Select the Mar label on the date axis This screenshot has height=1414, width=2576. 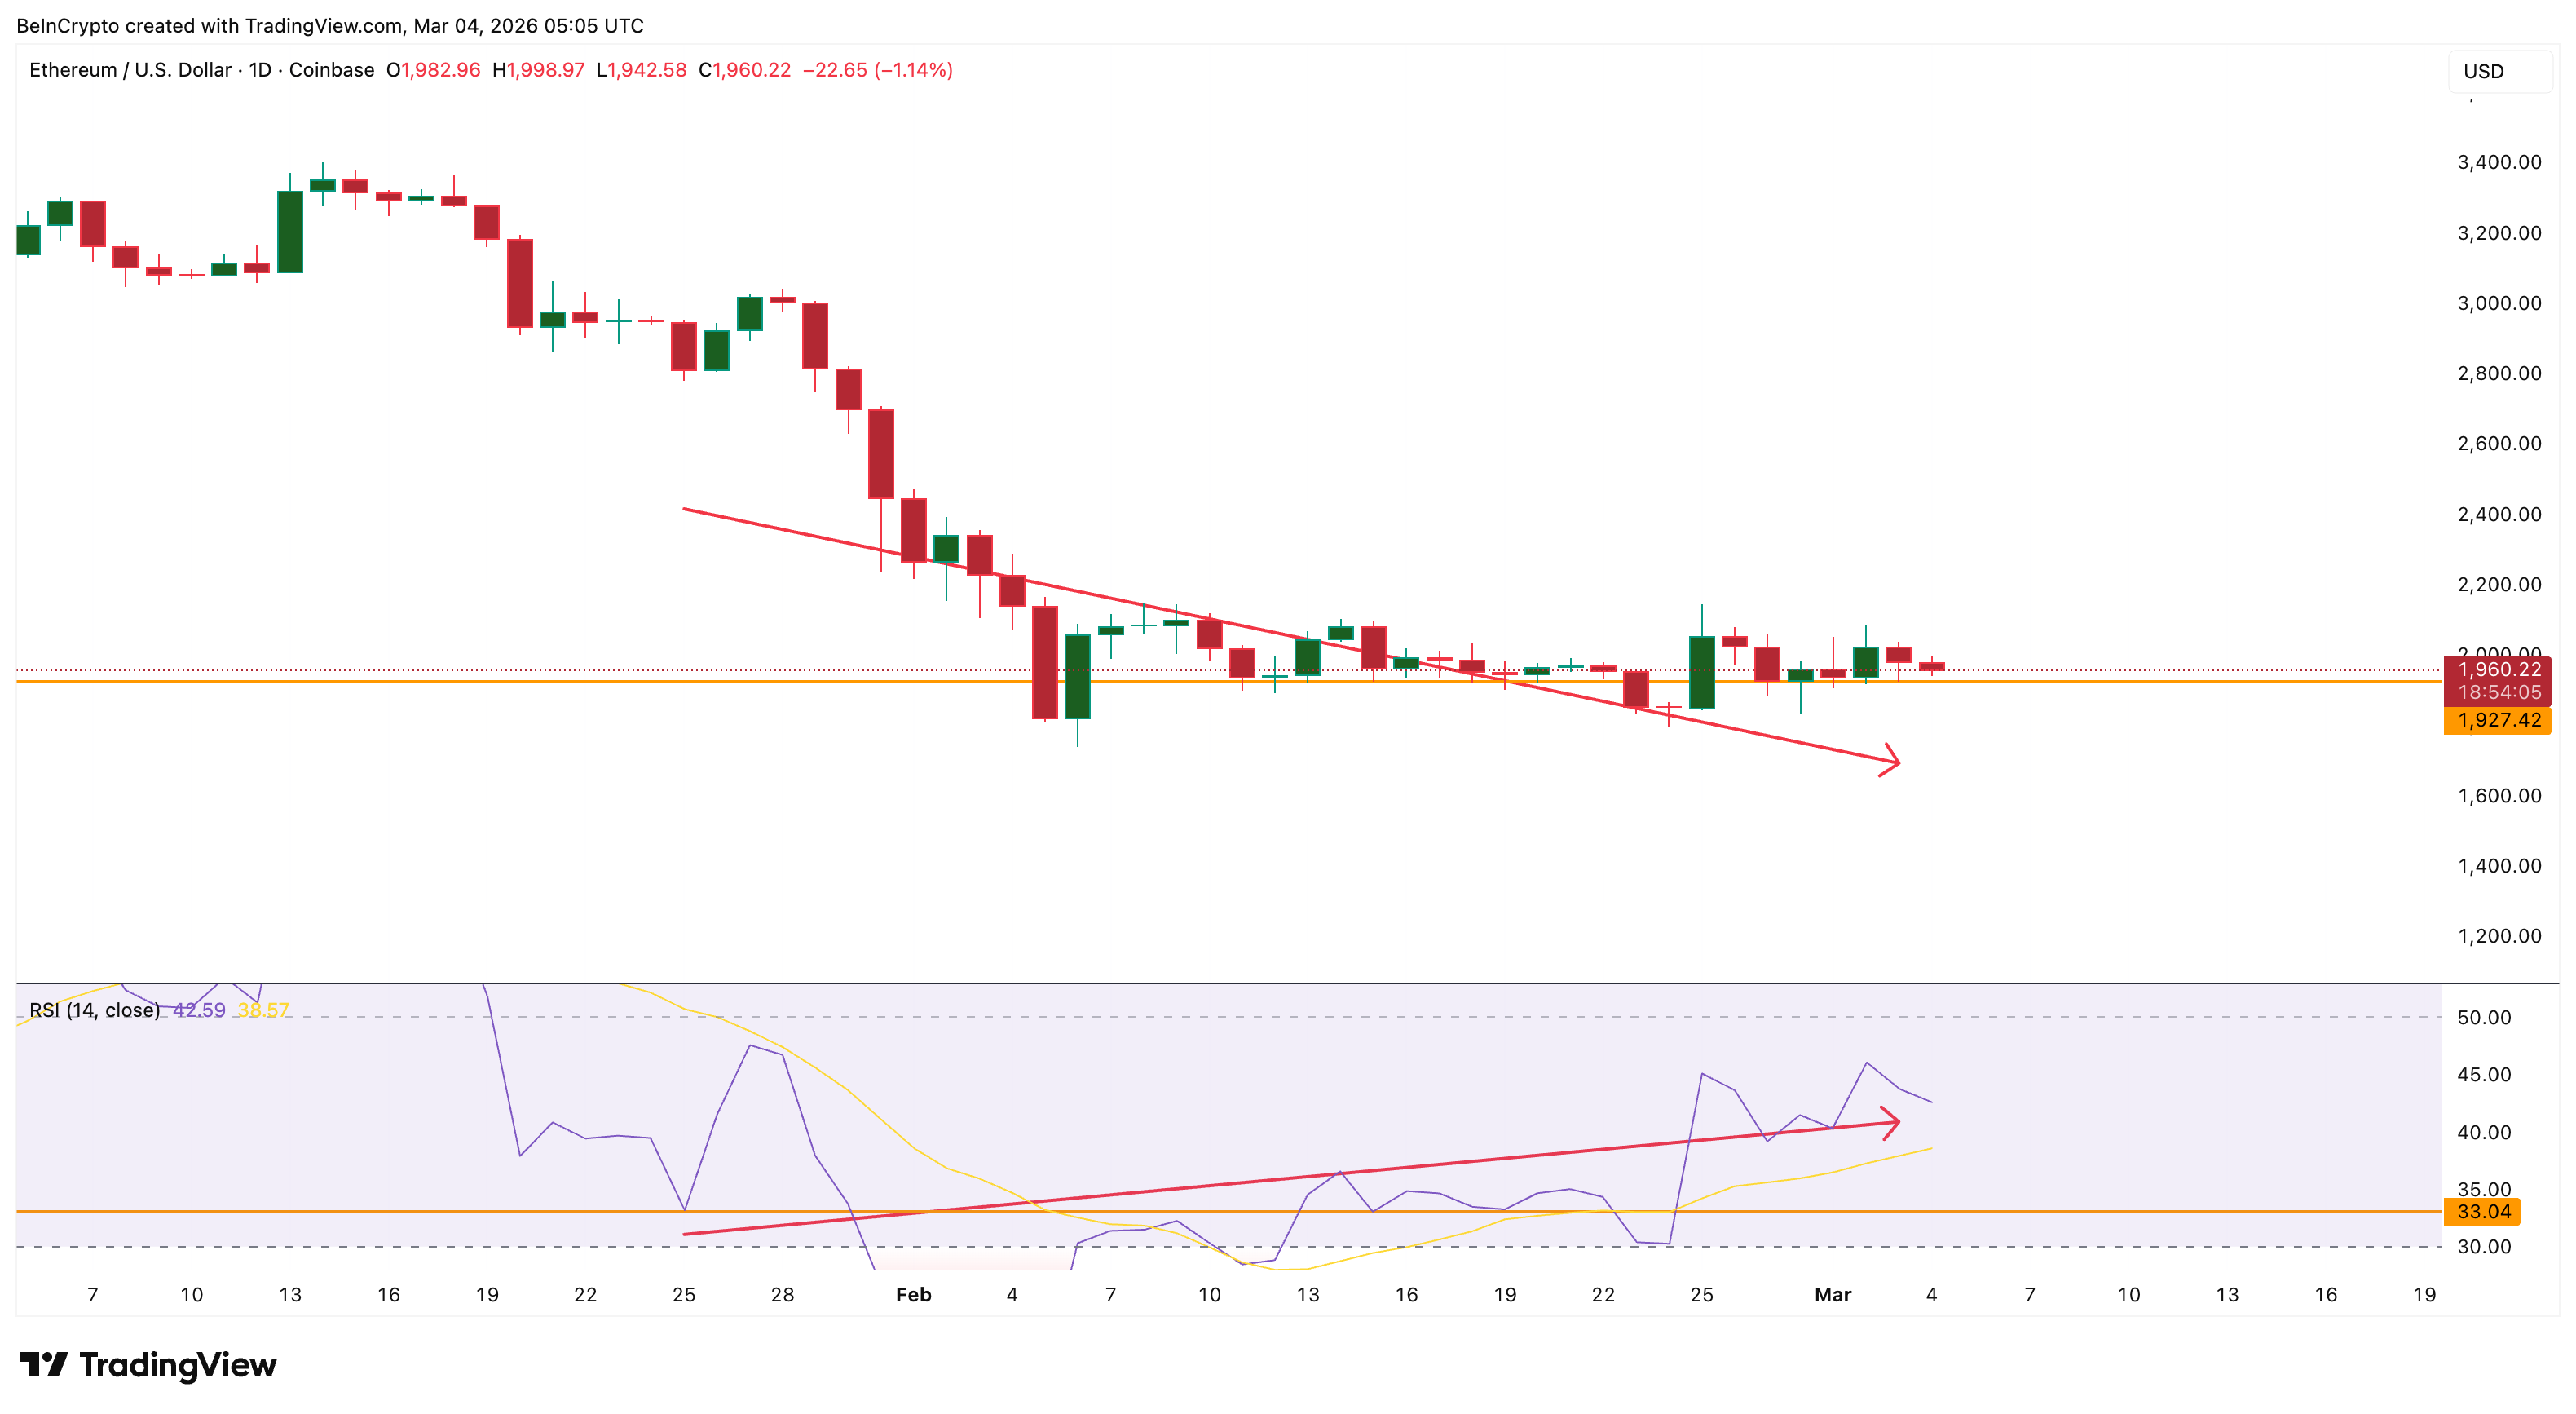coord(1835,1294)
